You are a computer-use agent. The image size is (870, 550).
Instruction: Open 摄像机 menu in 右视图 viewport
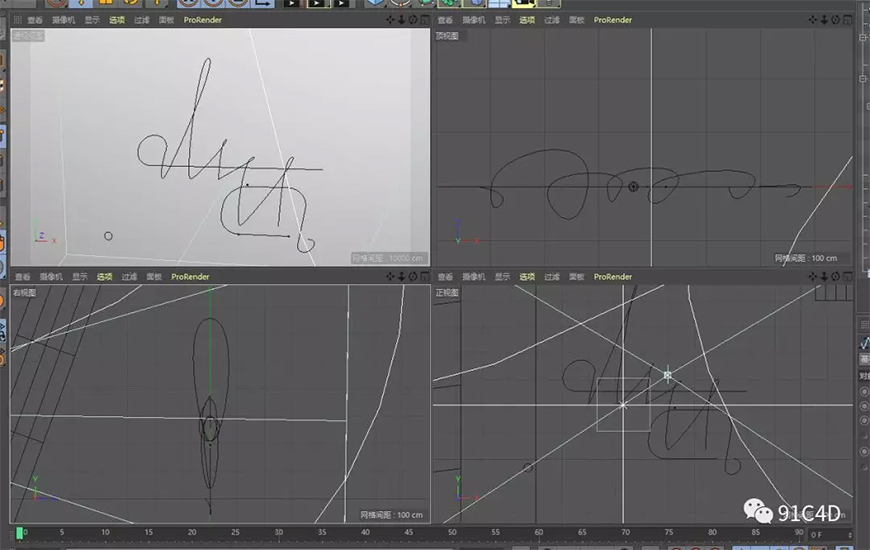tap(51, 276)
